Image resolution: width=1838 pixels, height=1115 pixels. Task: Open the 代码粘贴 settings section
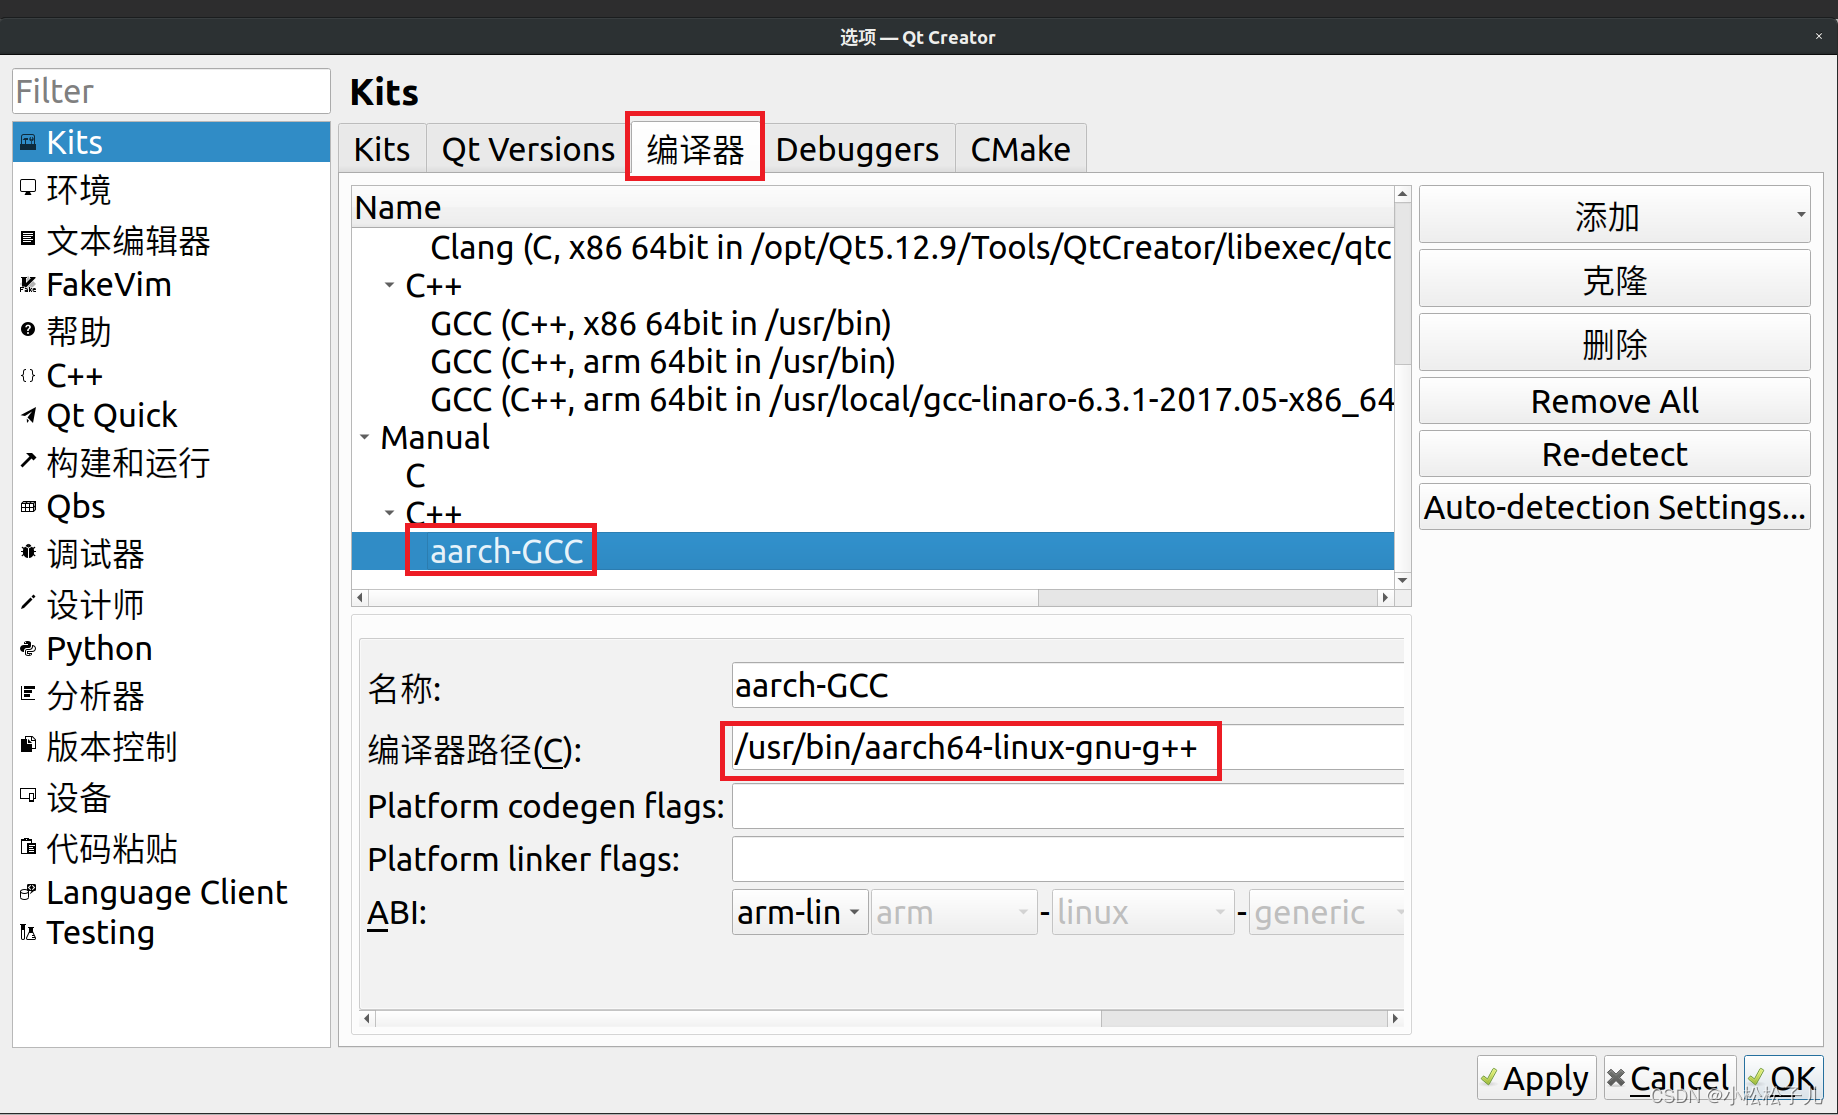[112, 848]
